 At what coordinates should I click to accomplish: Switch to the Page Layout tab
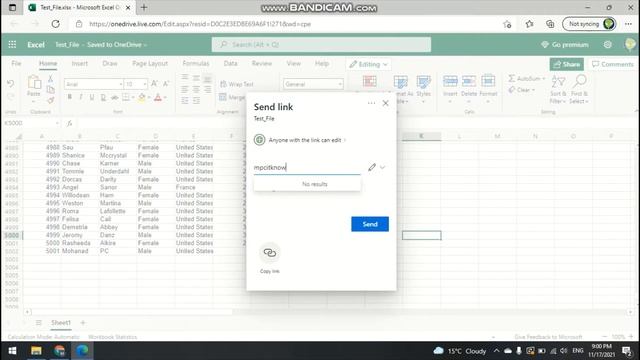(x=150, y=64)
